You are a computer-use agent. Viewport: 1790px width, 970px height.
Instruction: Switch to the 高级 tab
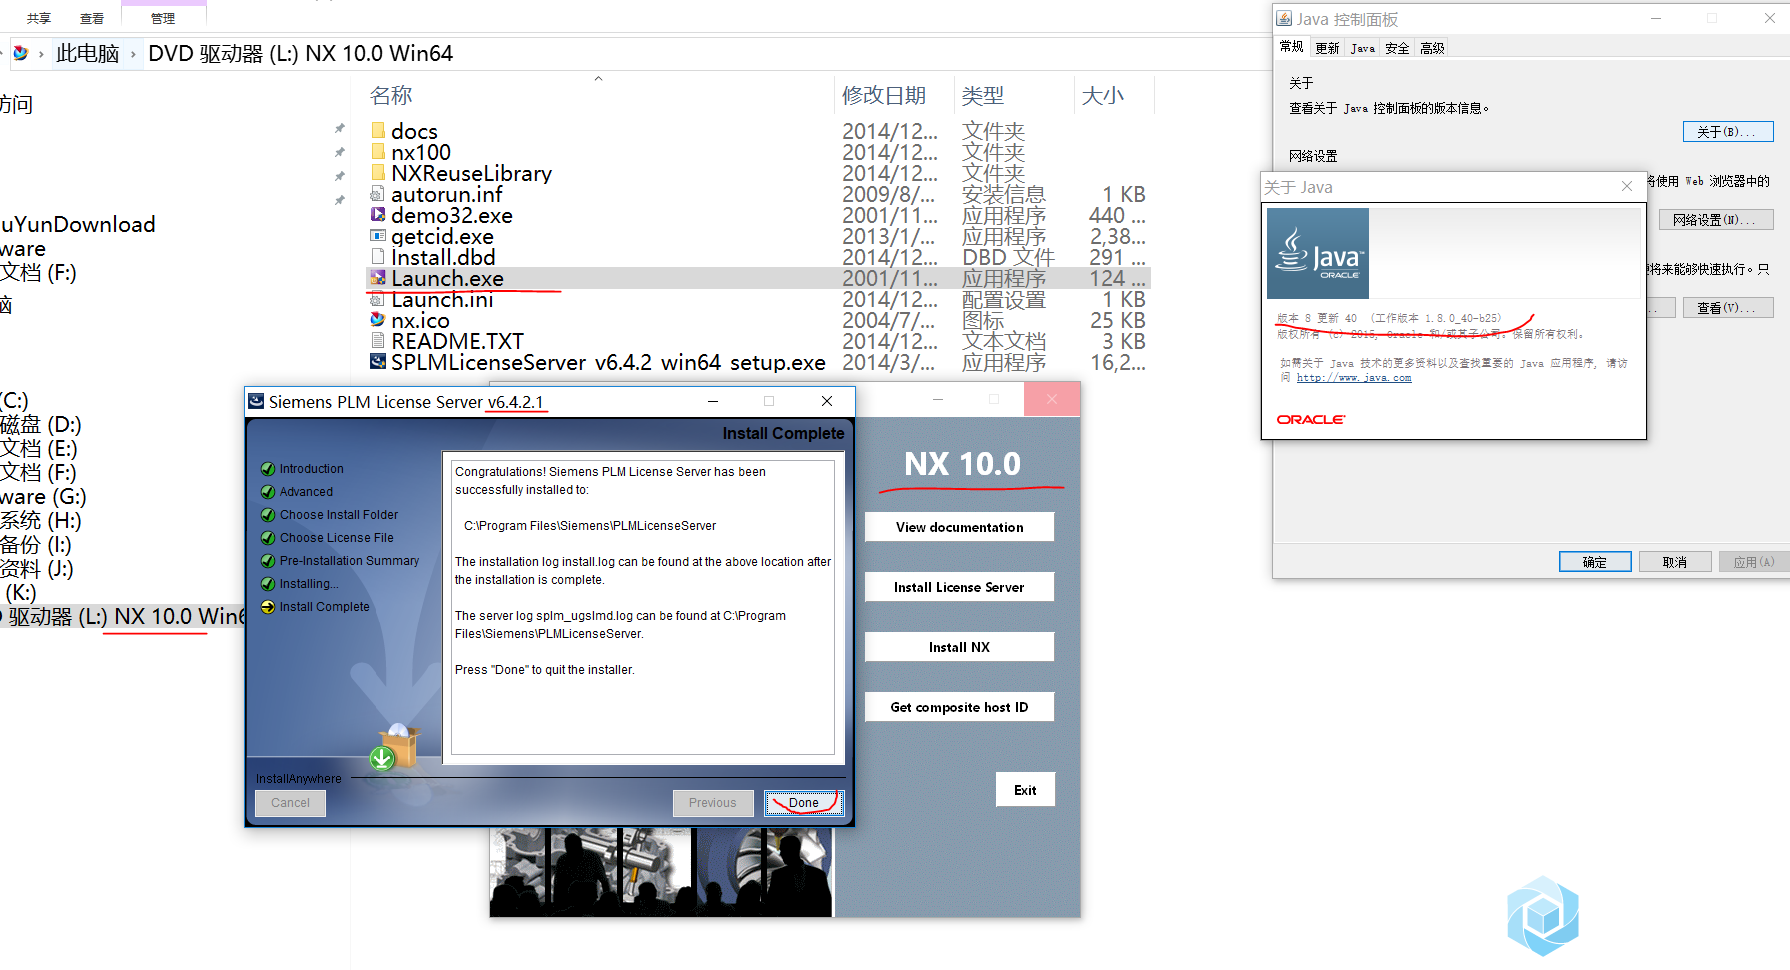click(x=1432, y=48)
